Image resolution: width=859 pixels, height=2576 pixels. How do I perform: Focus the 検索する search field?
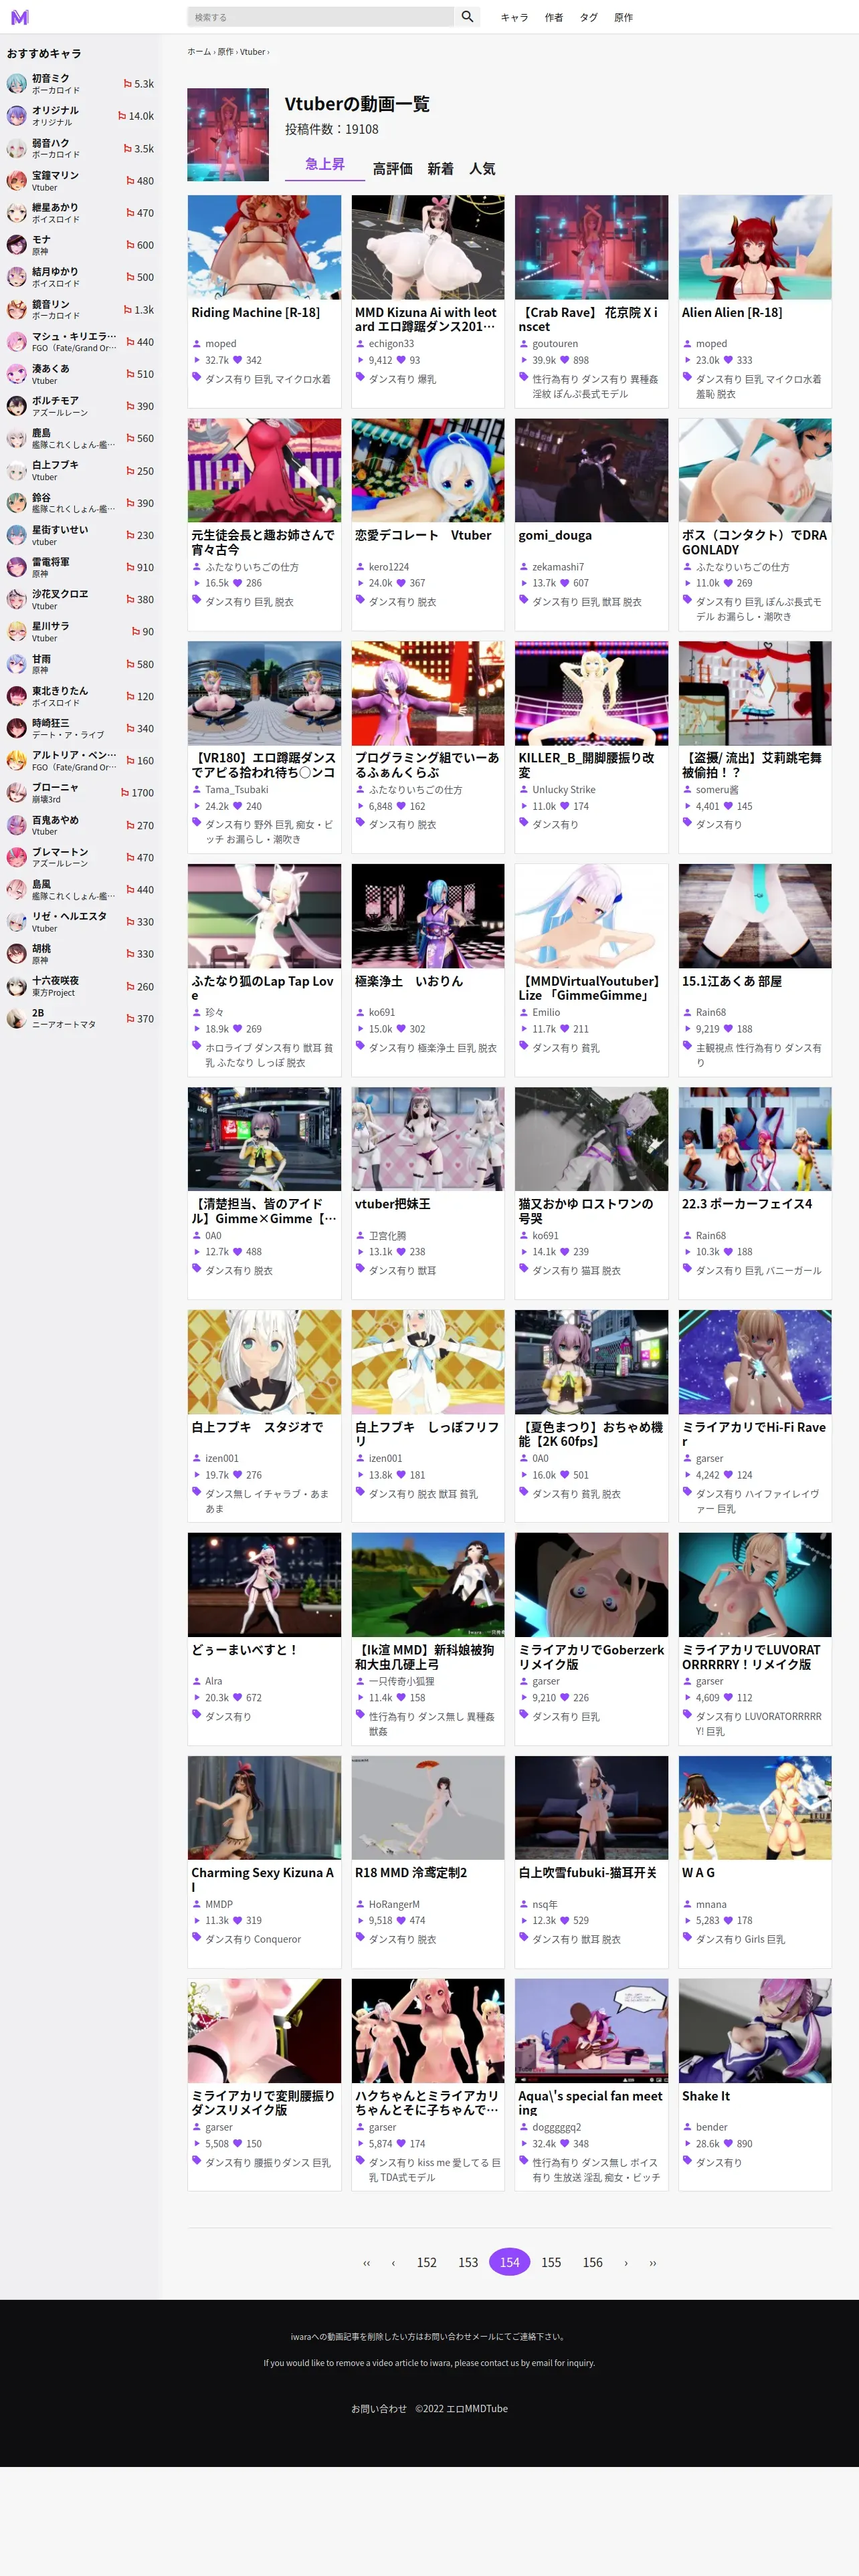(x=320, y=17)
